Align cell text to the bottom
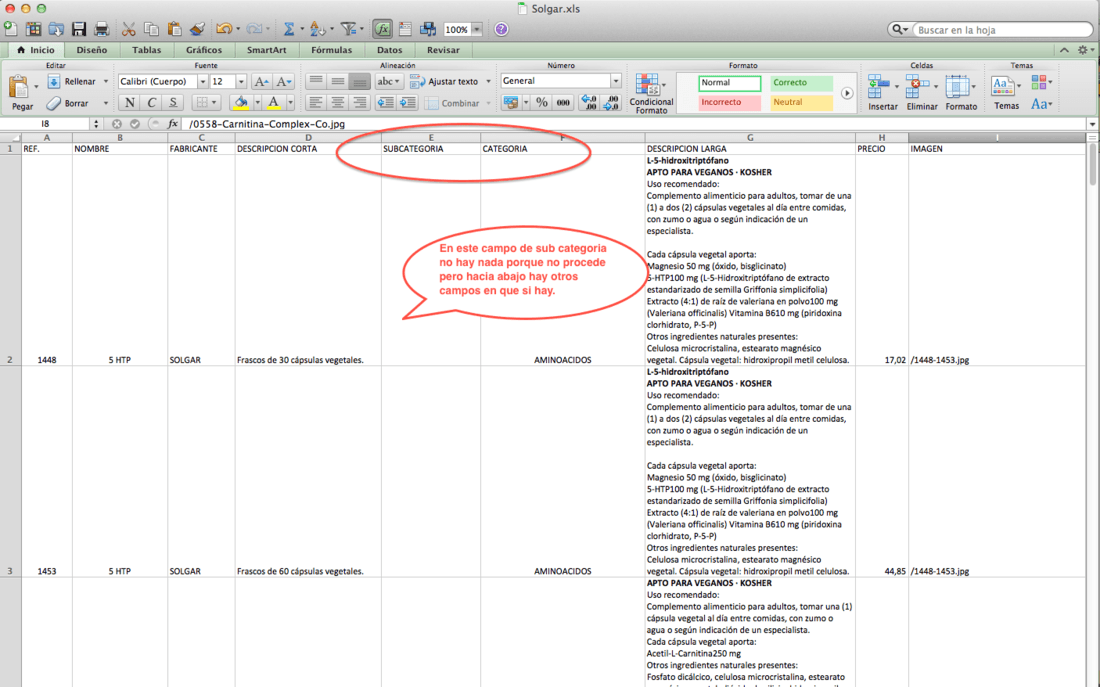Viewport: 1100px width, 687px height. click(x=360, y=81)
